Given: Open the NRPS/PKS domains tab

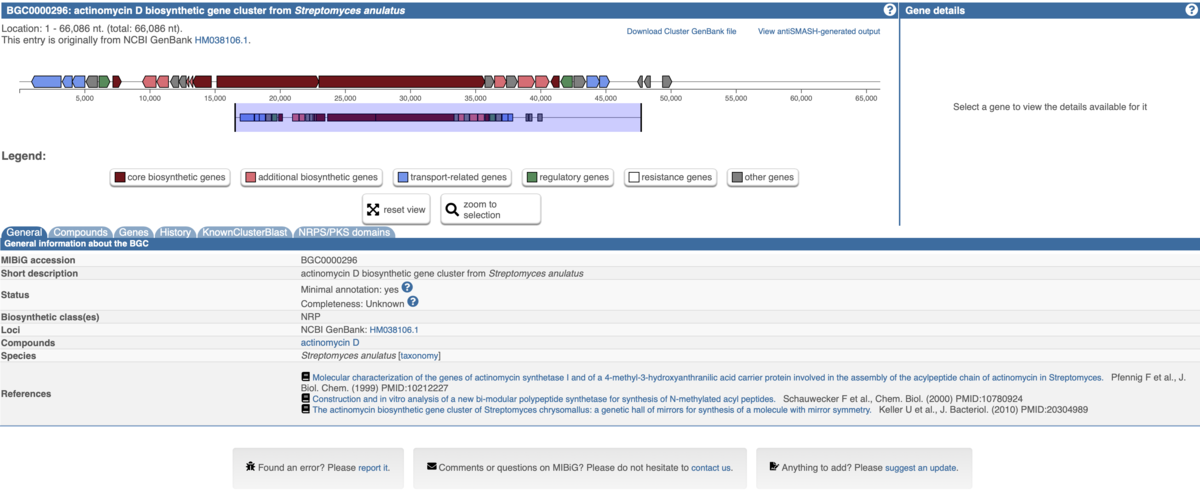Looking at the screenshot, I should click(344, 232).
